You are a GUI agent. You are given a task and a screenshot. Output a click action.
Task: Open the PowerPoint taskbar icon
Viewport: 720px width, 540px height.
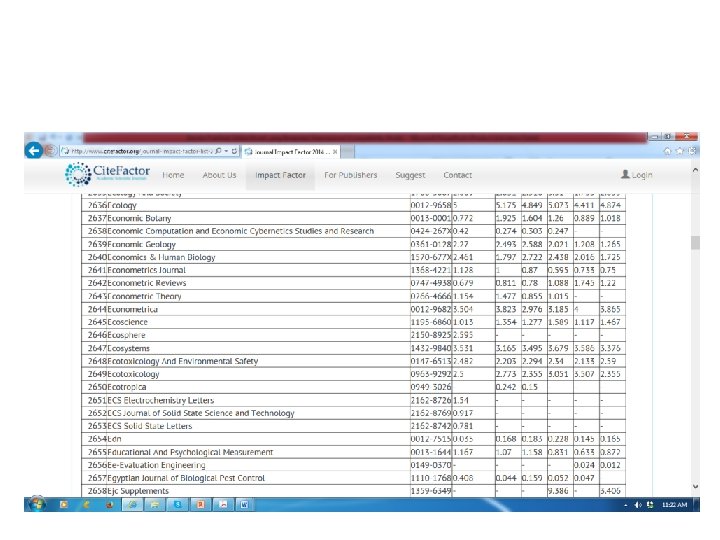pyautogui.click(x=200, y=505)
